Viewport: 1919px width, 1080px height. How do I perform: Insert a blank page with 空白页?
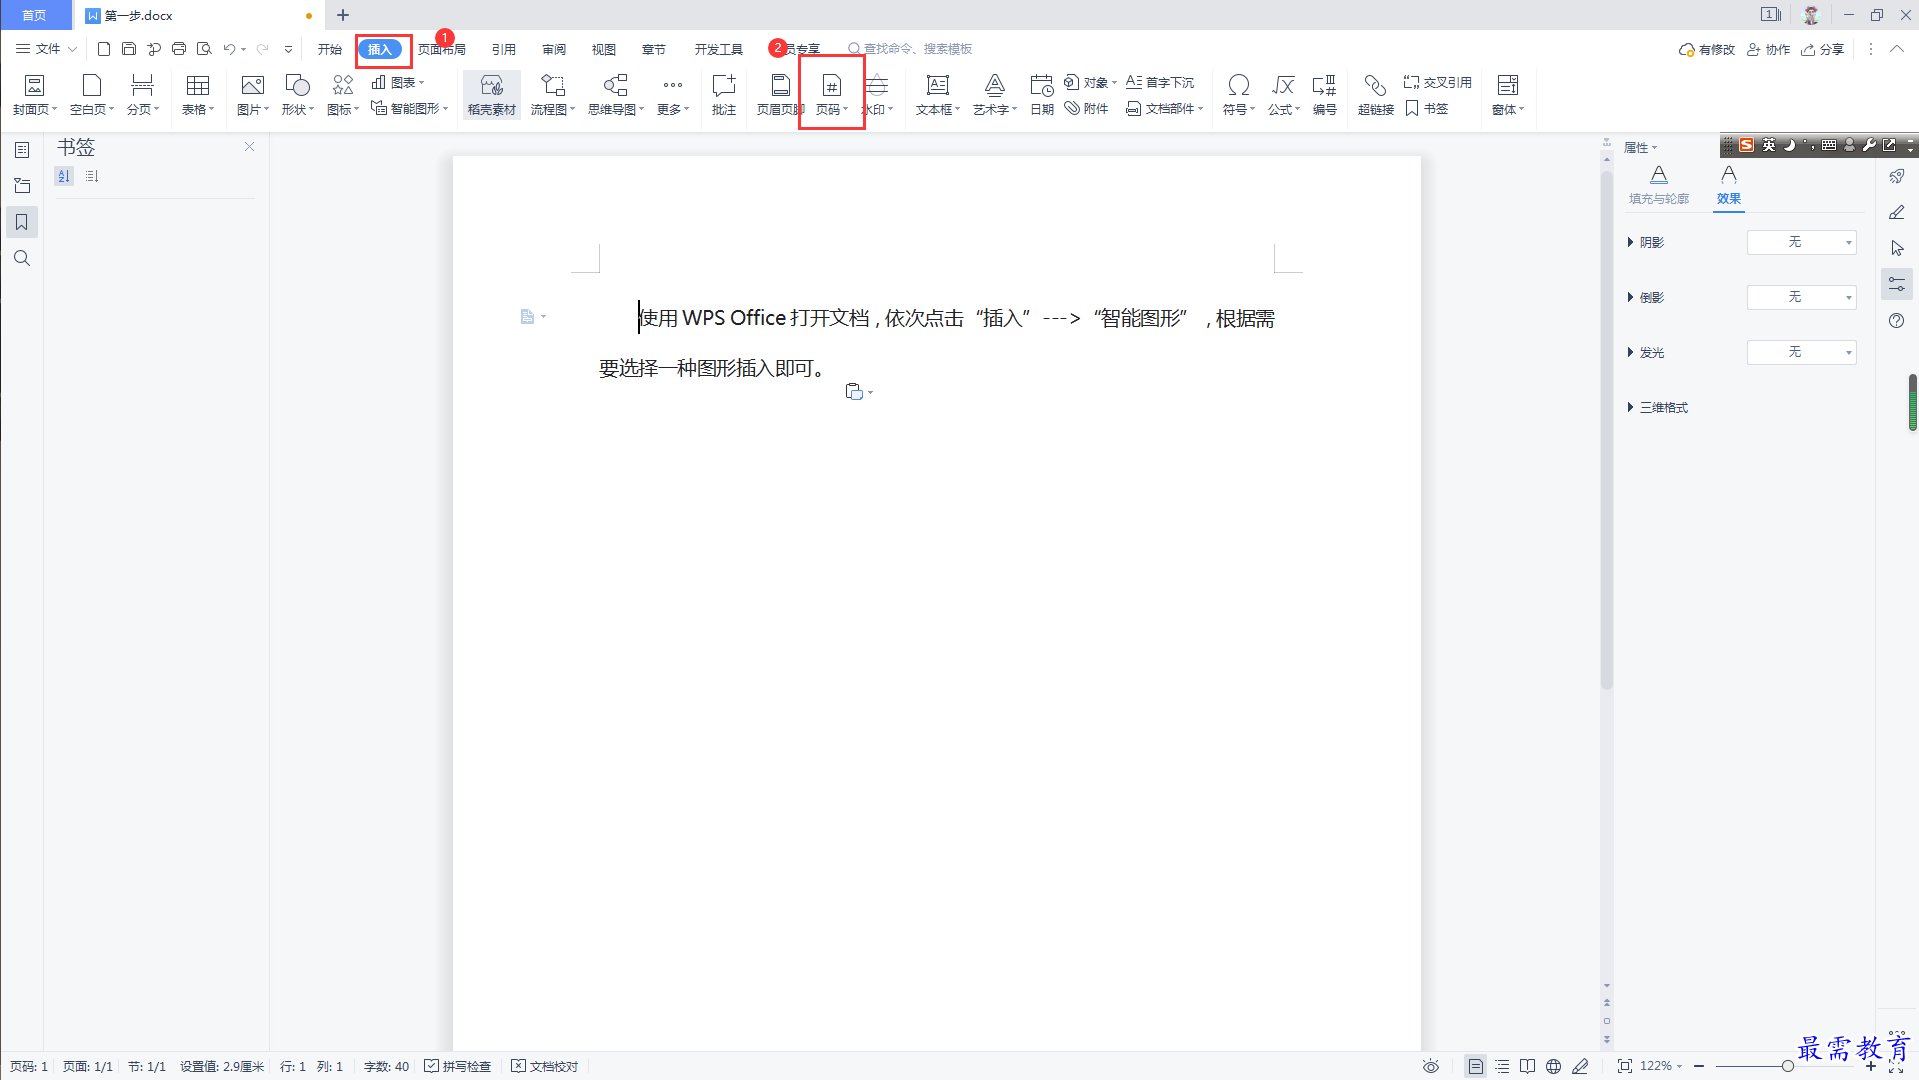[x=92, y=95]
